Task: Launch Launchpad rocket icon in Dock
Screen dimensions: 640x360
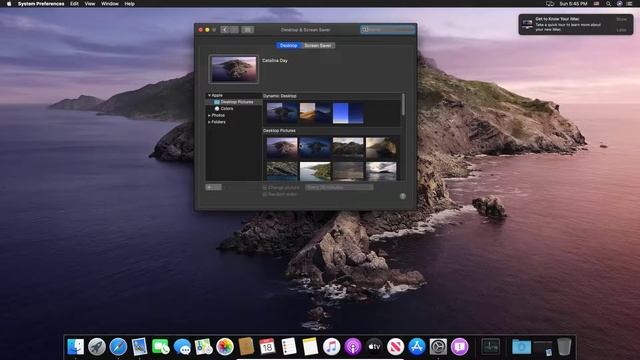Action: click(97, 347)
